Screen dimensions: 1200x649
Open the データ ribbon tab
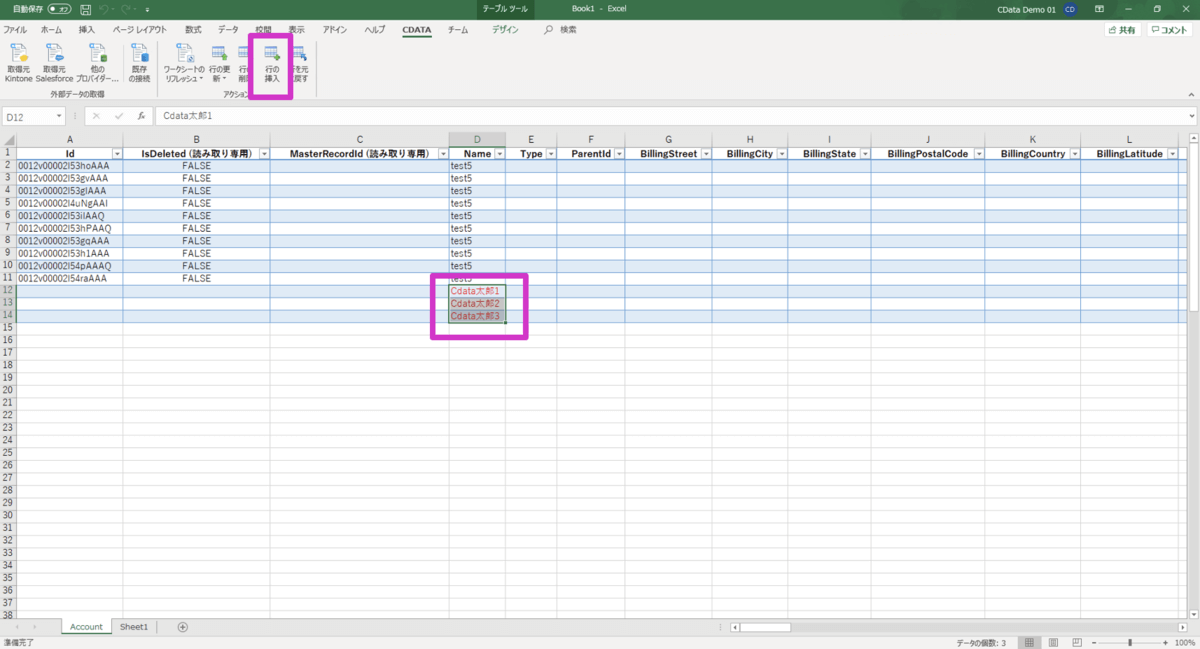click(228, 30)
